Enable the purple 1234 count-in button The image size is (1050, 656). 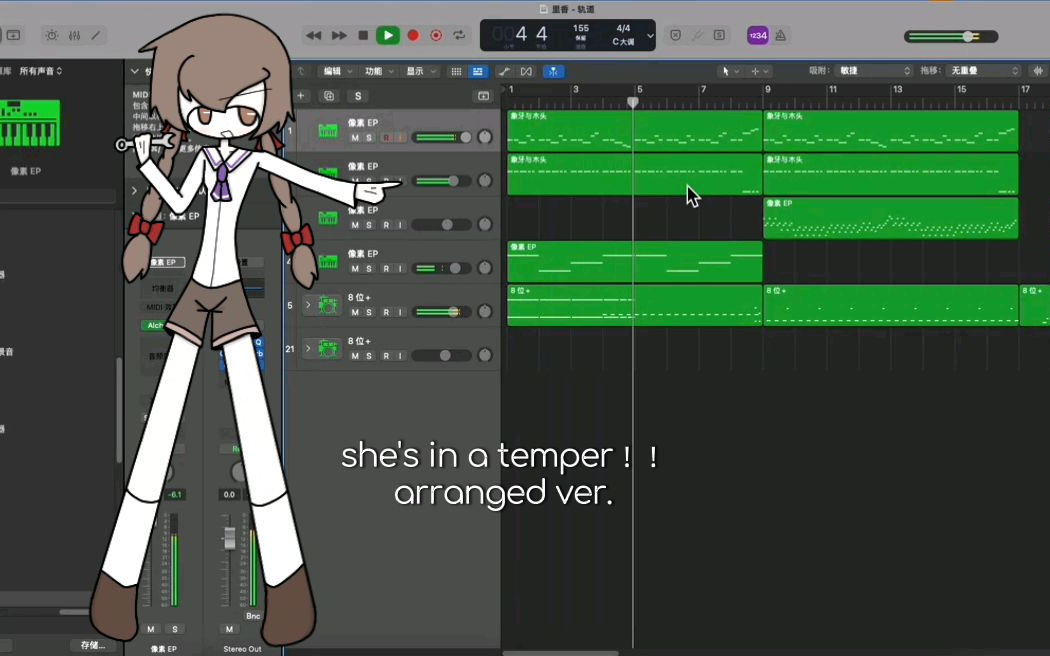758,35
